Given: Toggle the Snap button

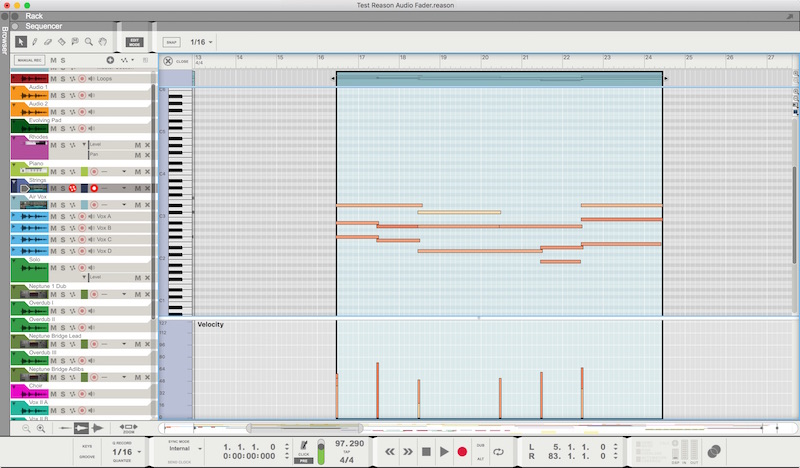Looking at the screenshot, I should click(170, 42).
